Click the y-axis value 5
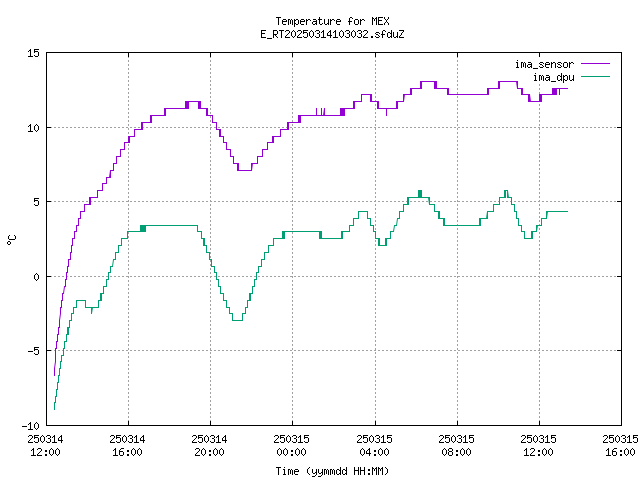The height and width of the screenshot is (480, 640). click(37, 202)
